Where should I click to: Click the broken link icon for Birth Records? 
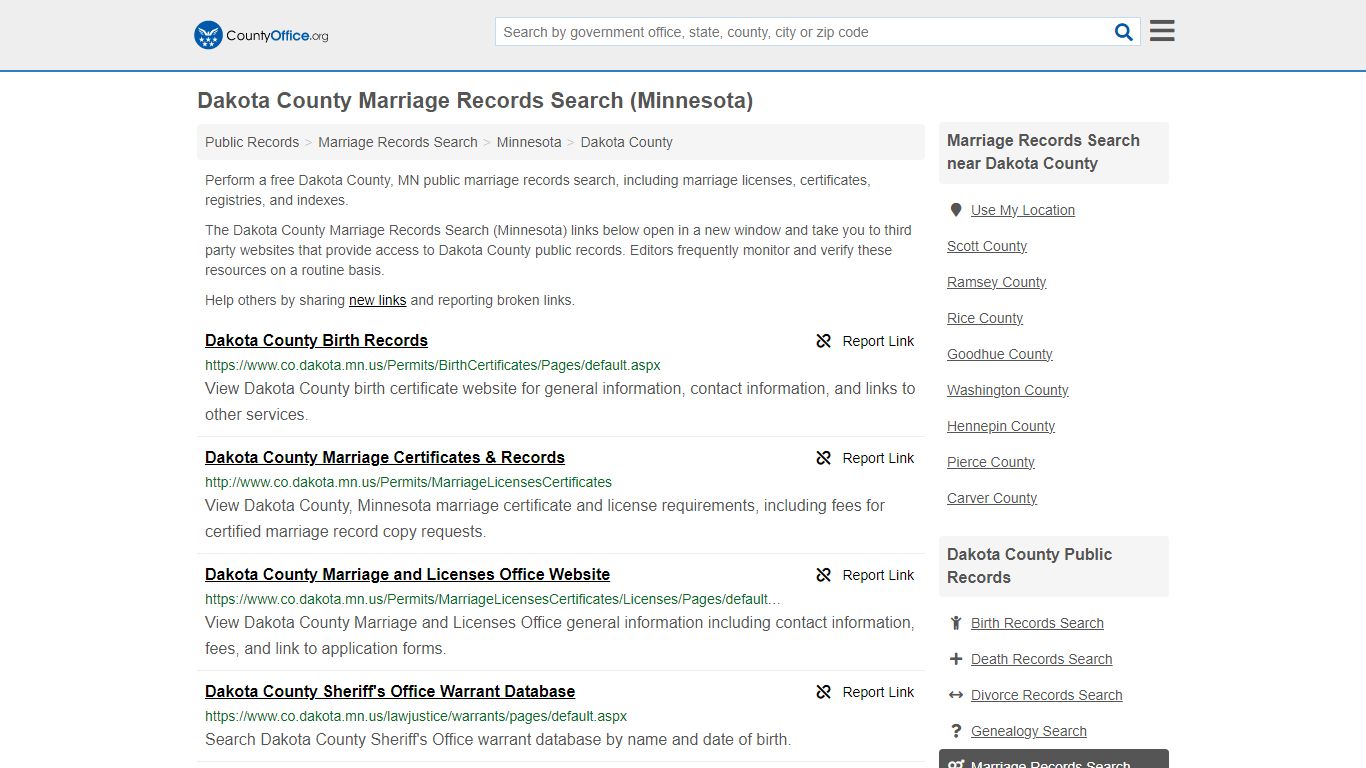tap(824, 341)
